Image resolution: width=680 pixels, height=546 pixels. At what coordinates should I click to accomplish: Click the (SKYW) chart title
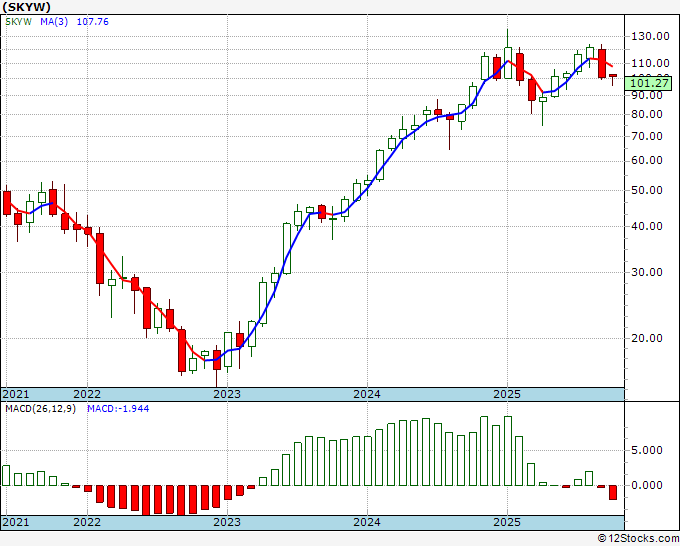coord(26,7)
